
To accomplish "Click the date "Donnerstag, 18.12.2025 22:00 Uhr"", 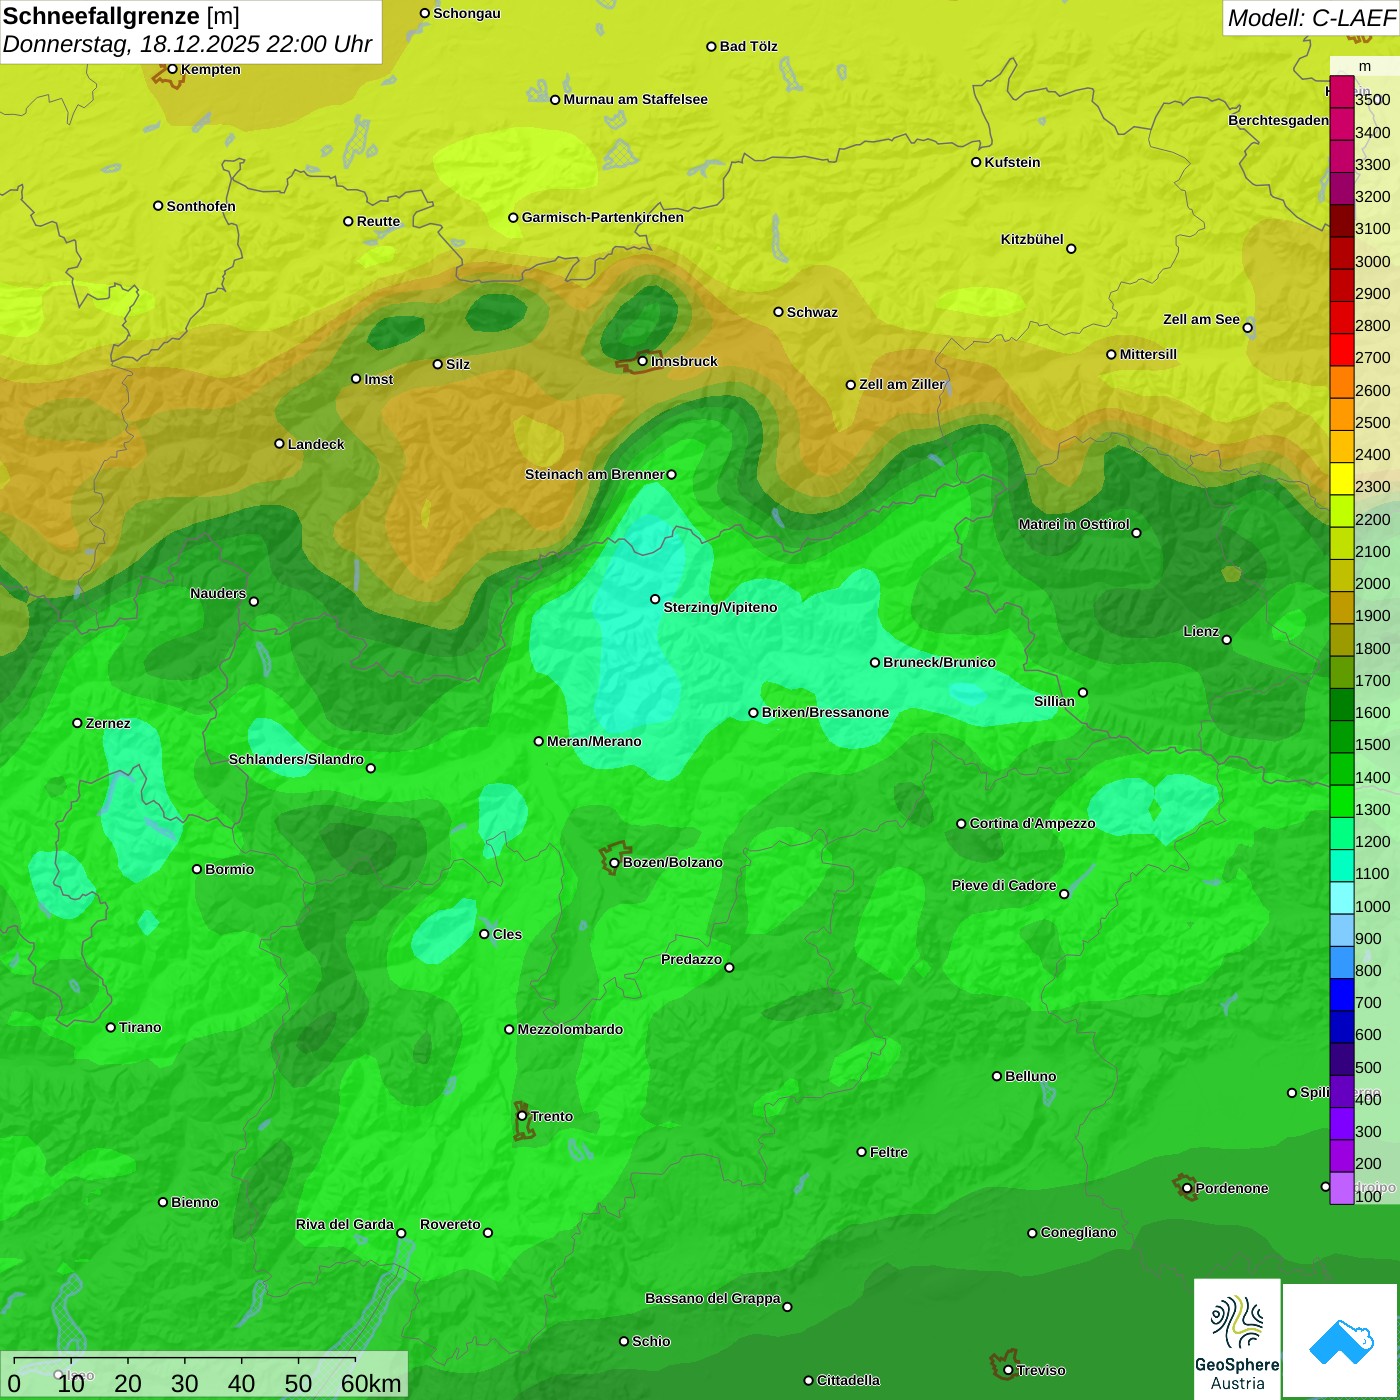I will pos(187,44).
